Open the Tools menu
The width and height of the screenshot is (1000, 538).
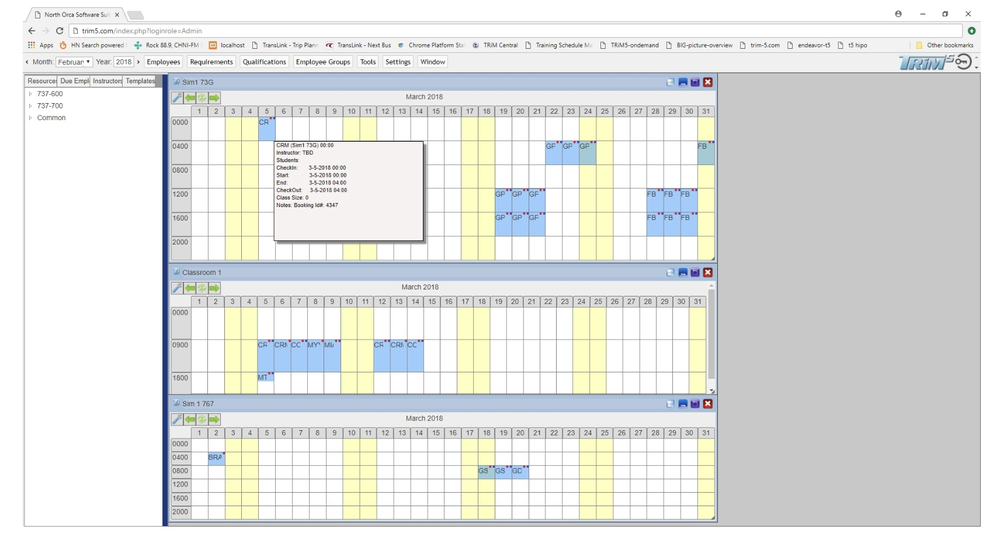[x=368, y=62]
